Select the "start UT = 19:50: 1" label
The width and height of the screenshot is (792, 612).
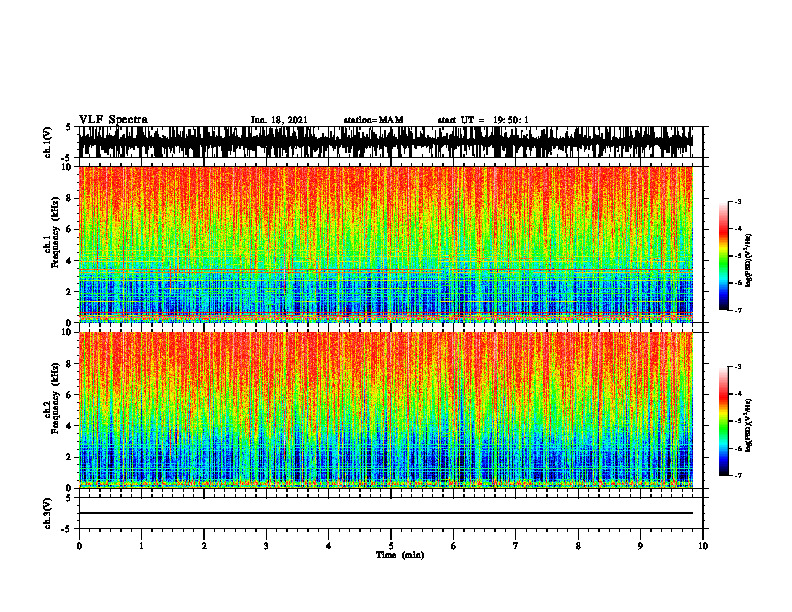coord(483,120)
